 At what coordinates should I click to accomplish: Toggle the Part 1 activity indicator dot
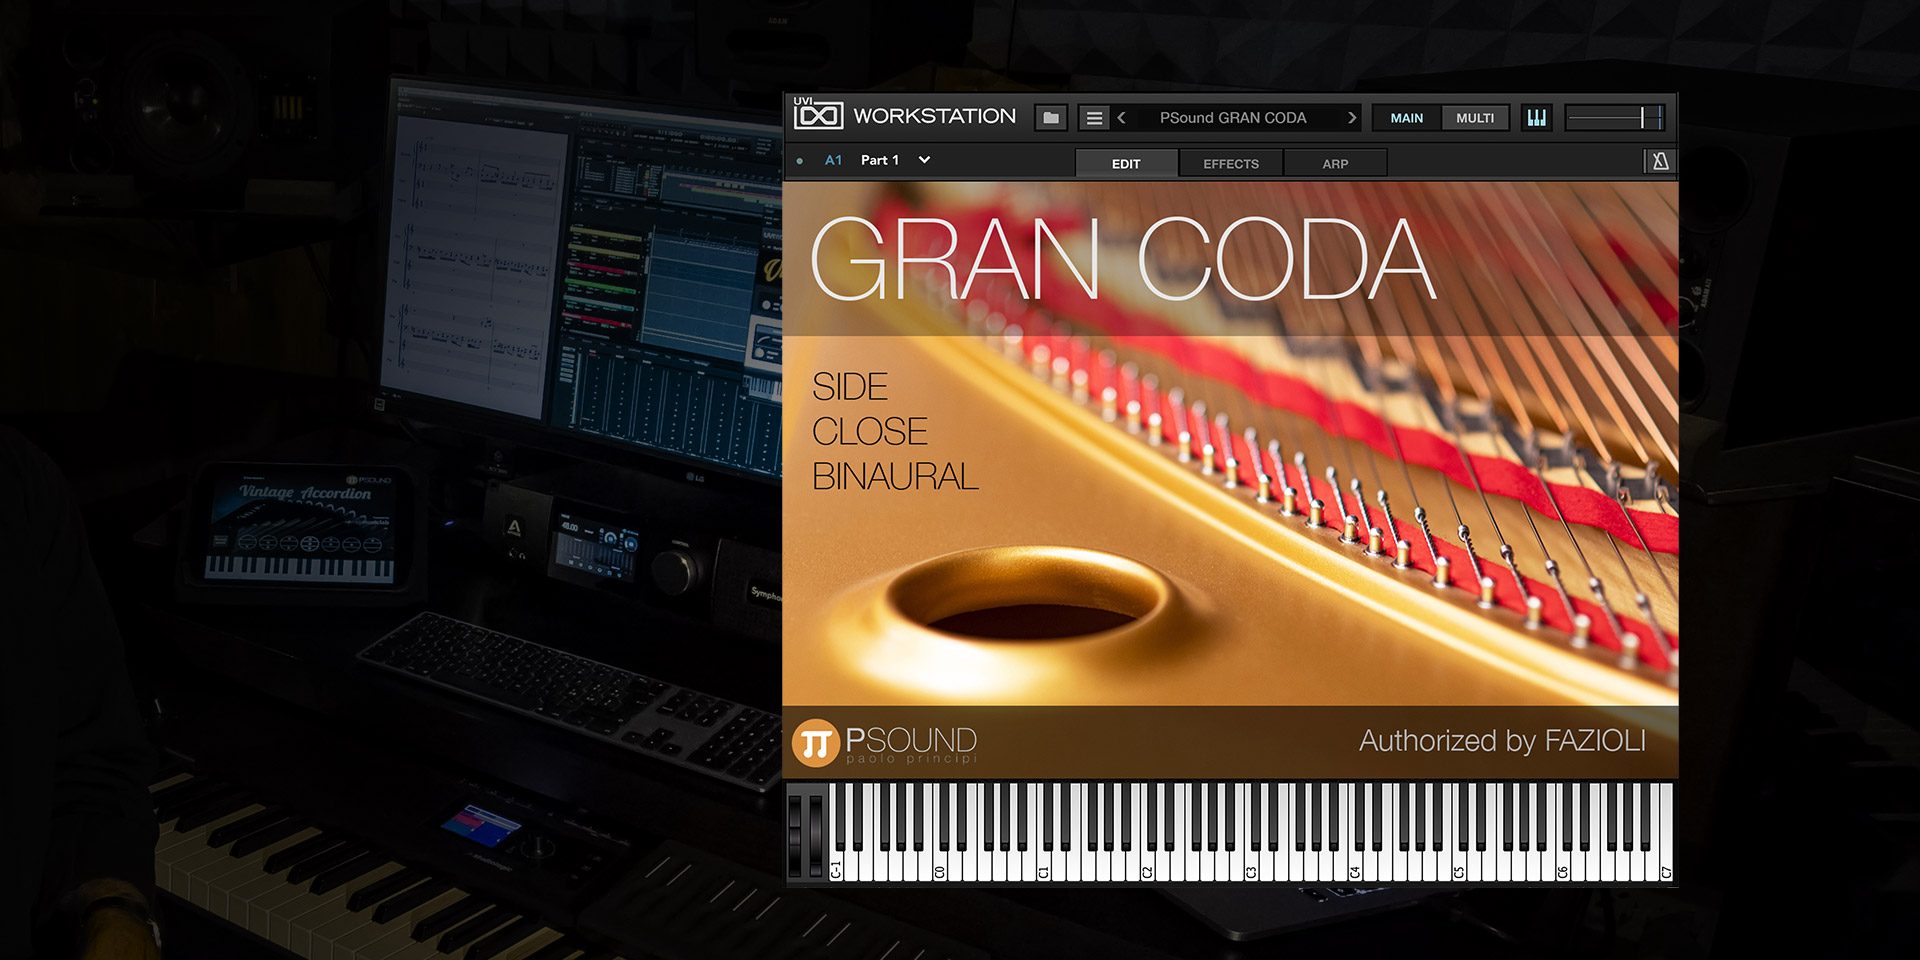click(x=800, y=161)
